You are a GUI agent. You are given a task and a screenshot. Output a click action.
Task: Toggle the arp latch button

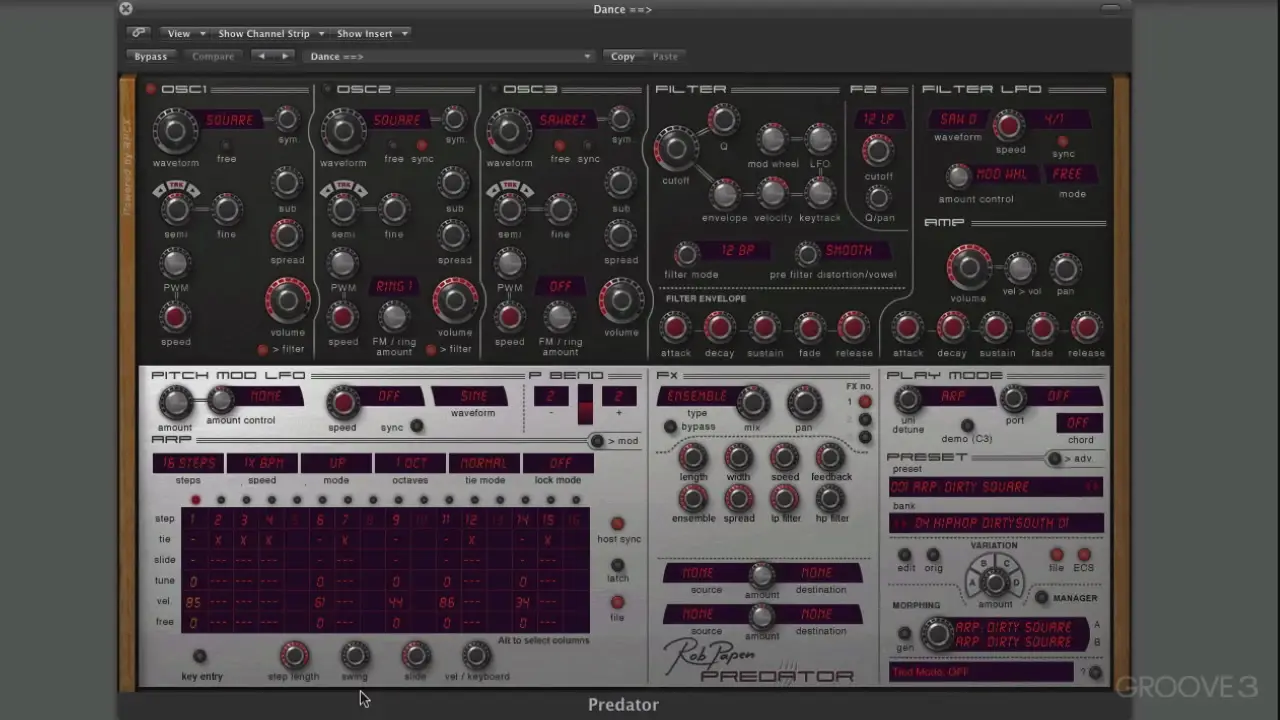point(617,565)
